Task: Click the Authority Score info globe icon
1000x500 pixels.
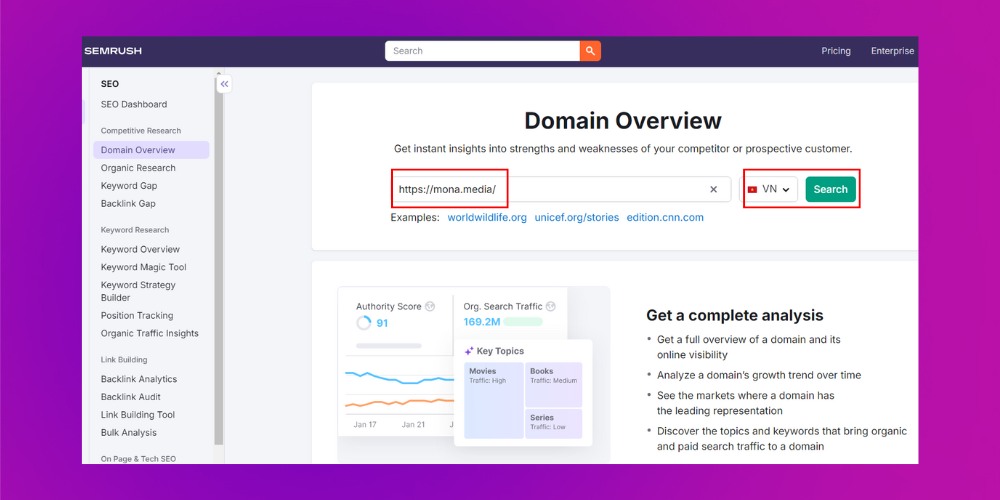Action: [430, 306]
